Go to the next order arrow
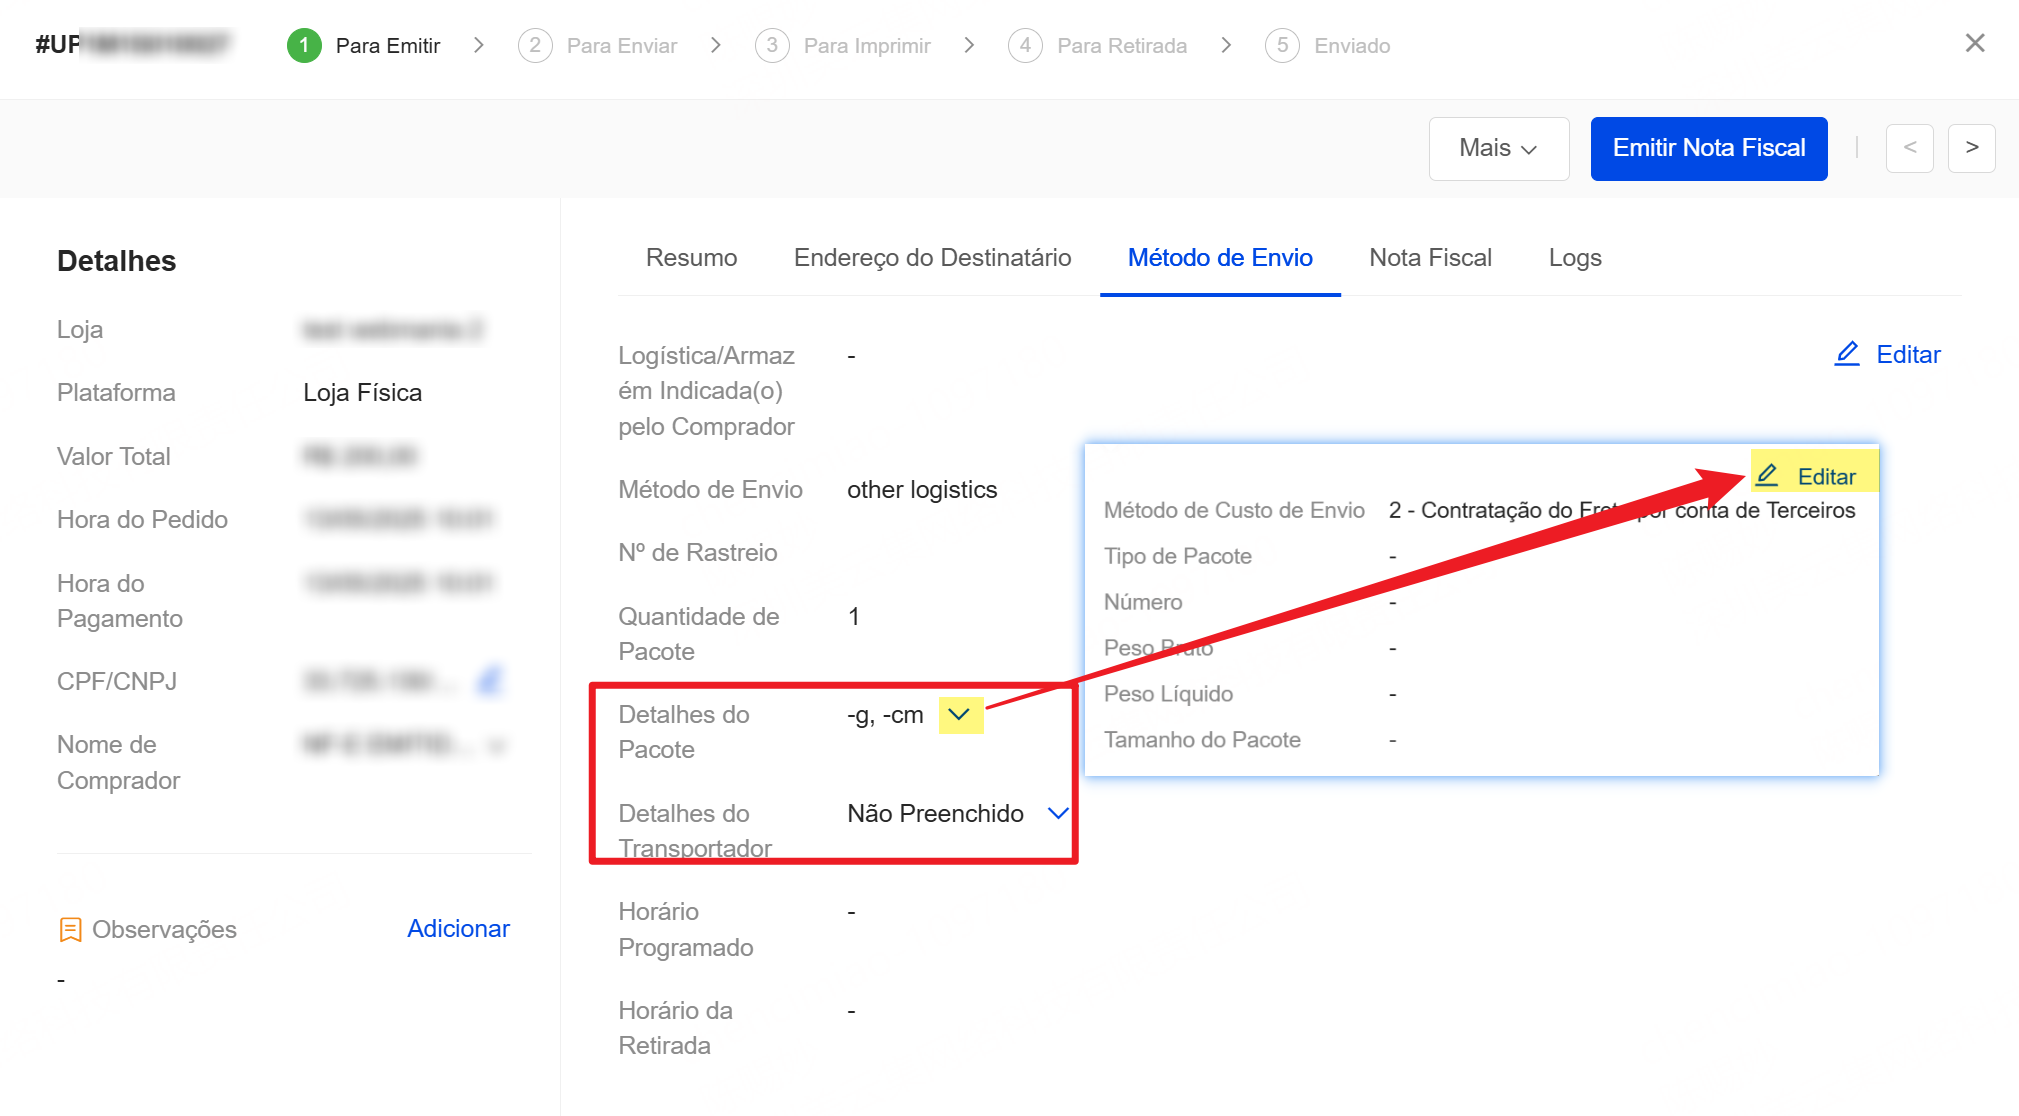The image size is (2019, 1116). pyautogui.click(x=1971, y=148)
